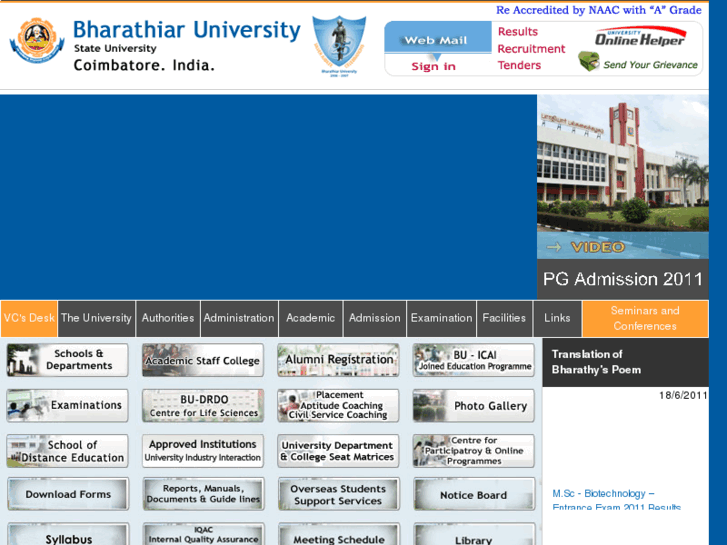Open Overseas Students Support Services
This screenshot has width=727, height=545.
tap(338, 494)
